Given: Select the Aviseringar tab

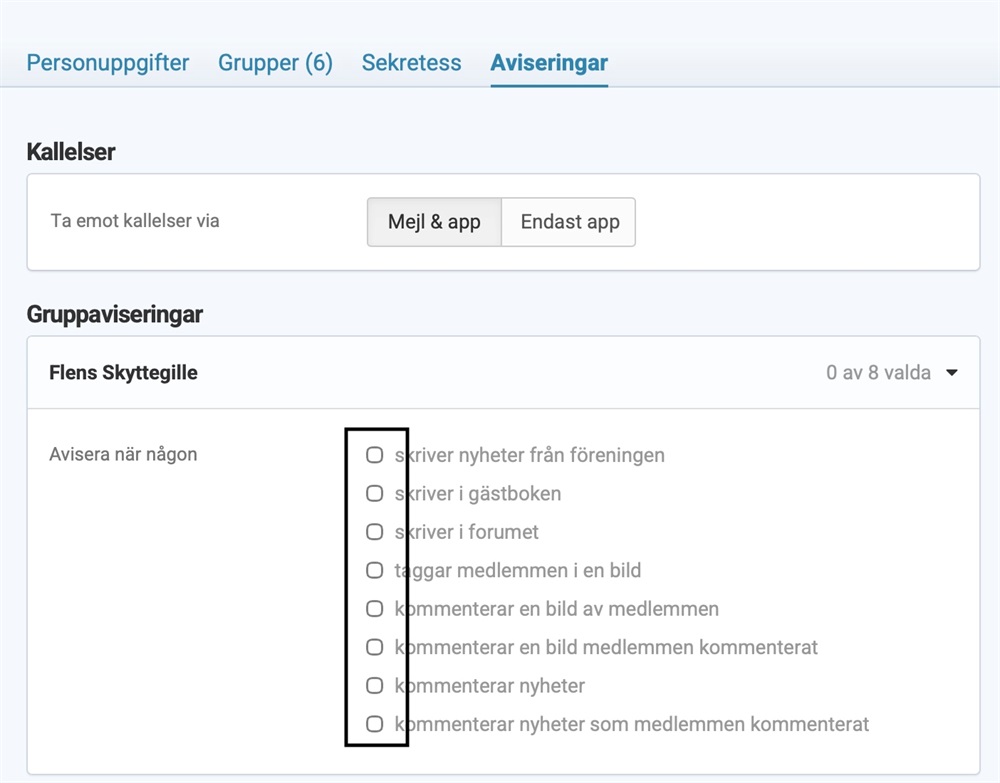Looking at the screenshot, I should pyautogui.click(x=549, y=62).
